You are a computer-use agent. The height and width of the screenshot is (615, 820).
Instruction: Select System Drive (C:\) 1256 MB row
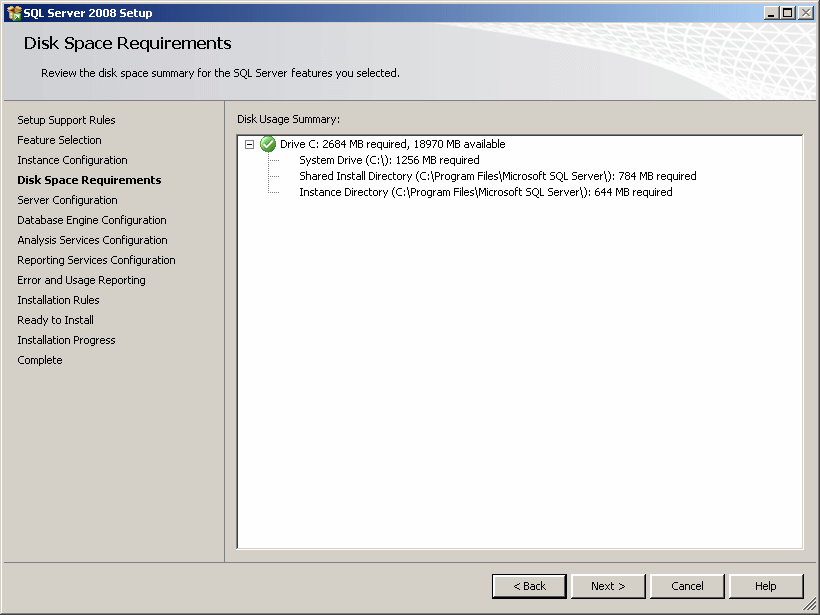[x=389, y=160]
